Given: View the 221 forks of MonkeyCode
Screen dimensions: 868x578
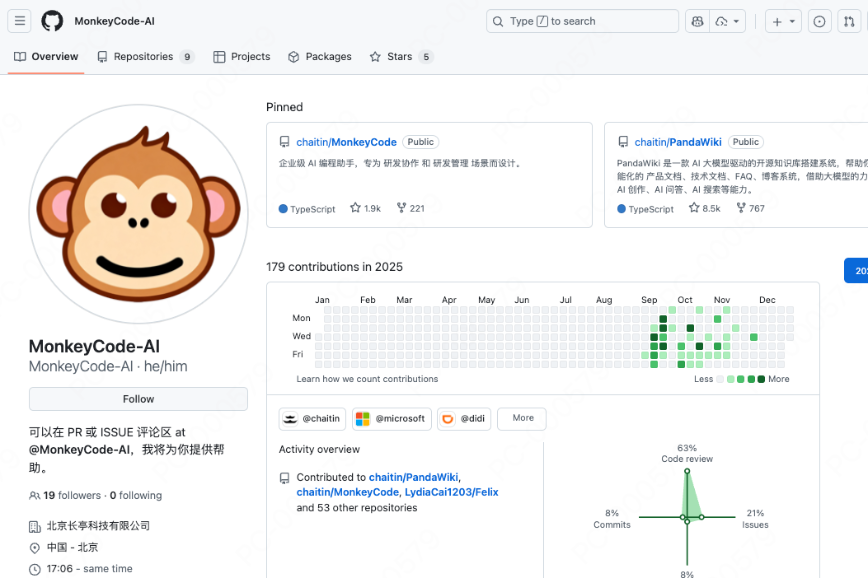Looking at the screenshot, I should (x=411, y=208).
